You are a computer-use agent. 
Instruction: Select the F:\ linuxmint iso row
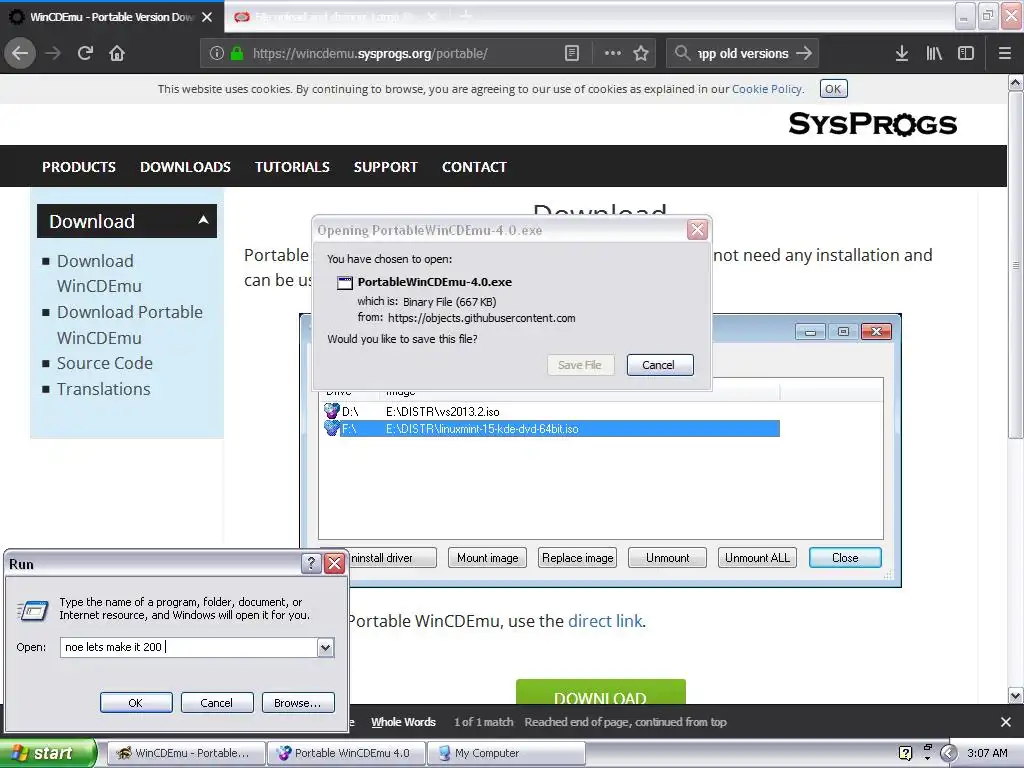click(551, 429)
